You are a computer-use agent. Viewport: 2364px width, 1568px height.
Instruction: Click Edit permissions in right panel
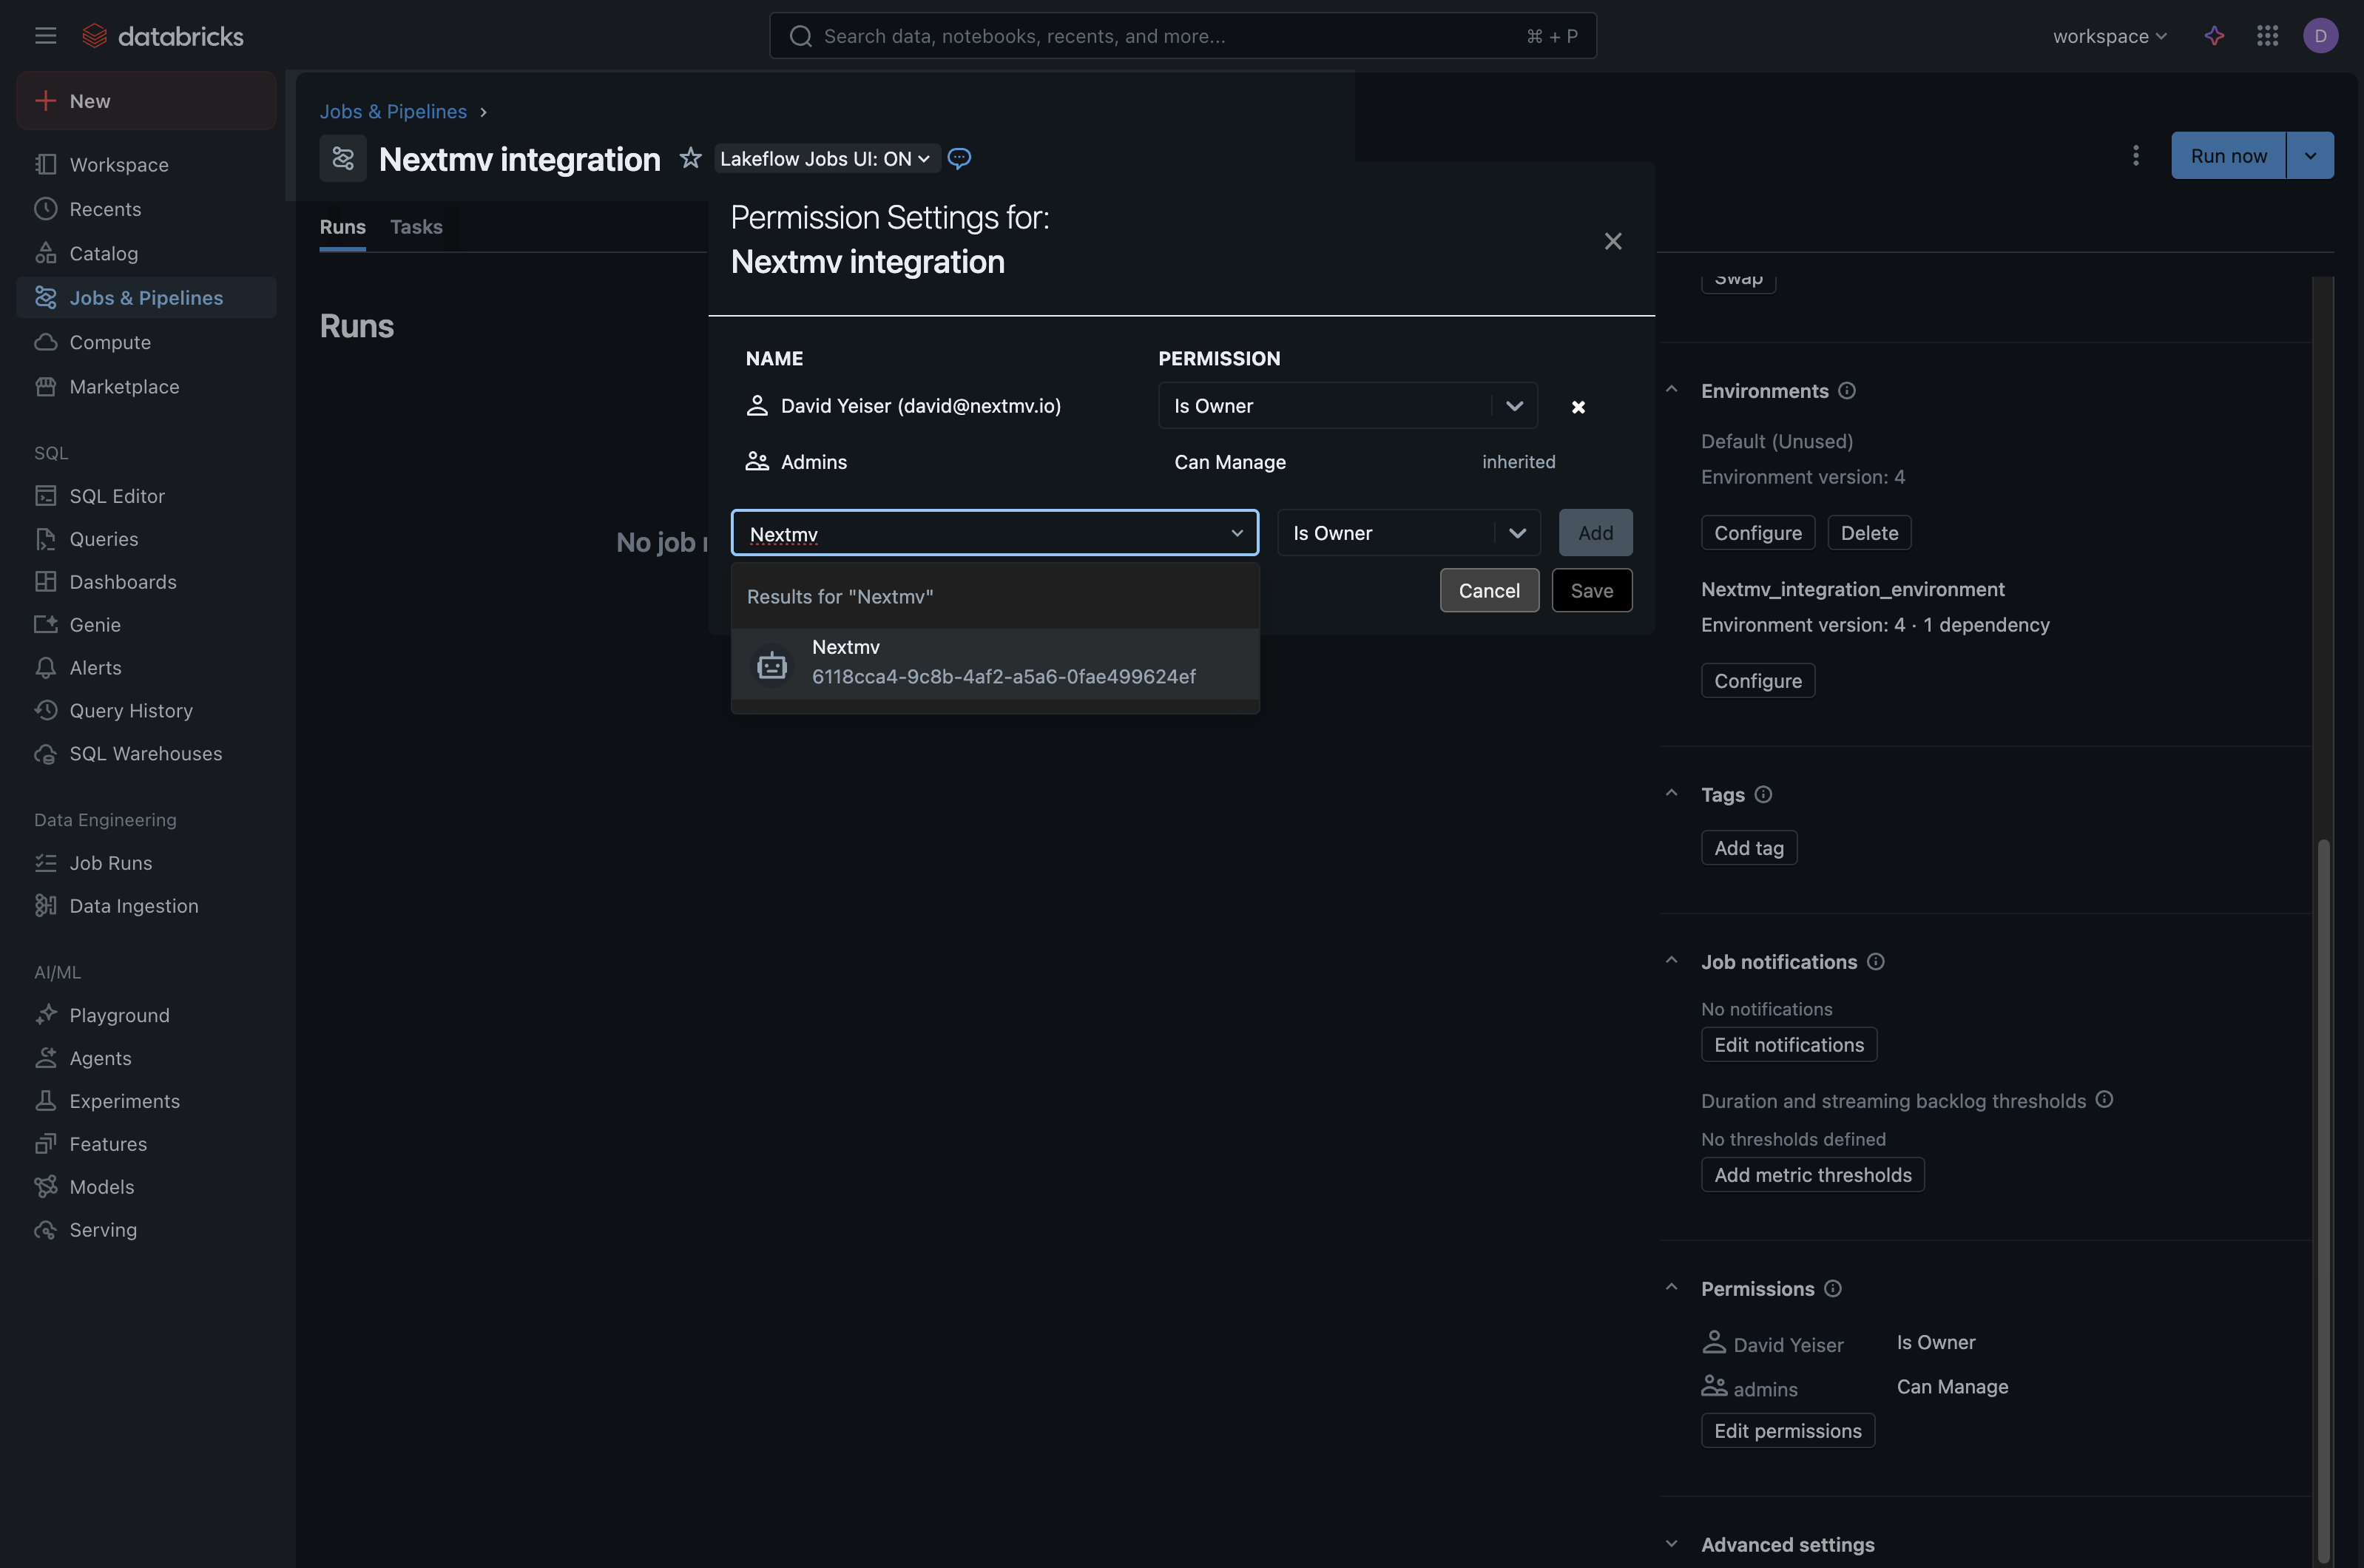tap(1787, 1430)
